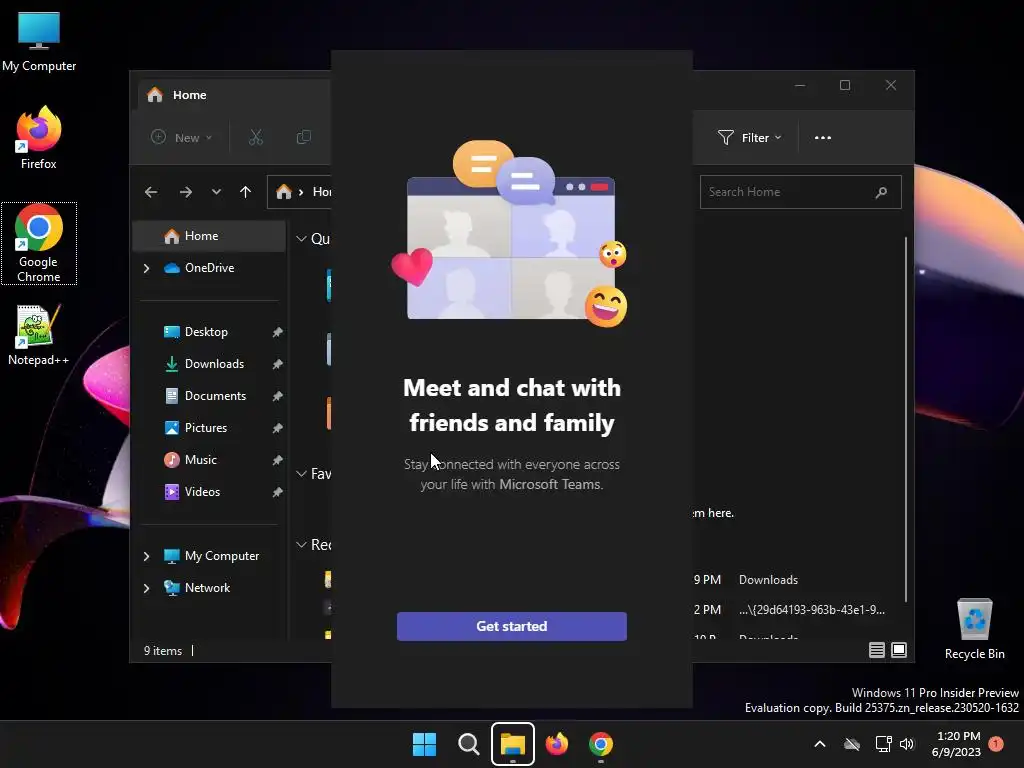Click the home icon in the address bar
1024x768 pixels.
point(283,192)
